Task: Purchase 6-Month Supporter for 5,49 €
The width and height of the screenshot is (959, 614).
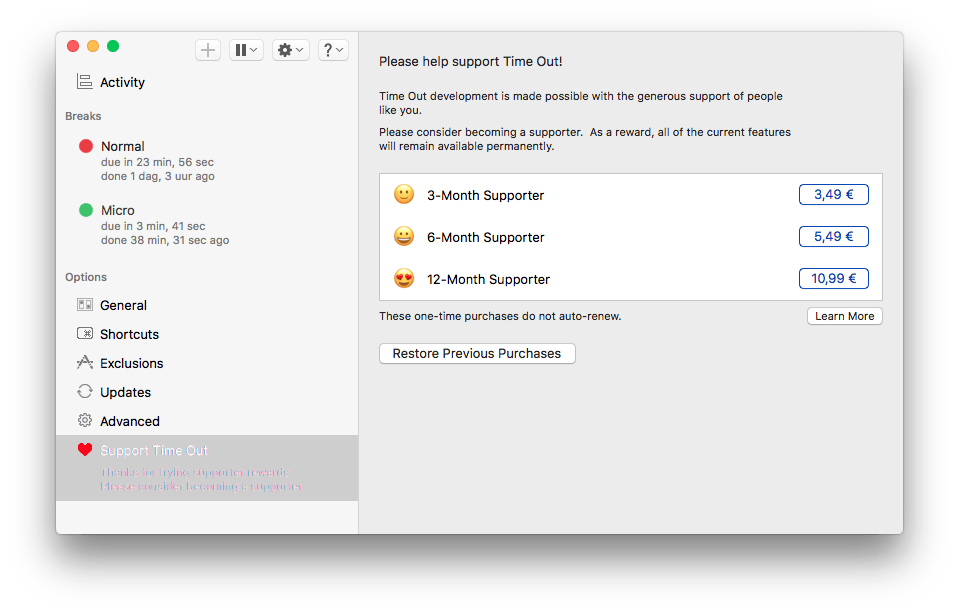Action: [833, 237]
